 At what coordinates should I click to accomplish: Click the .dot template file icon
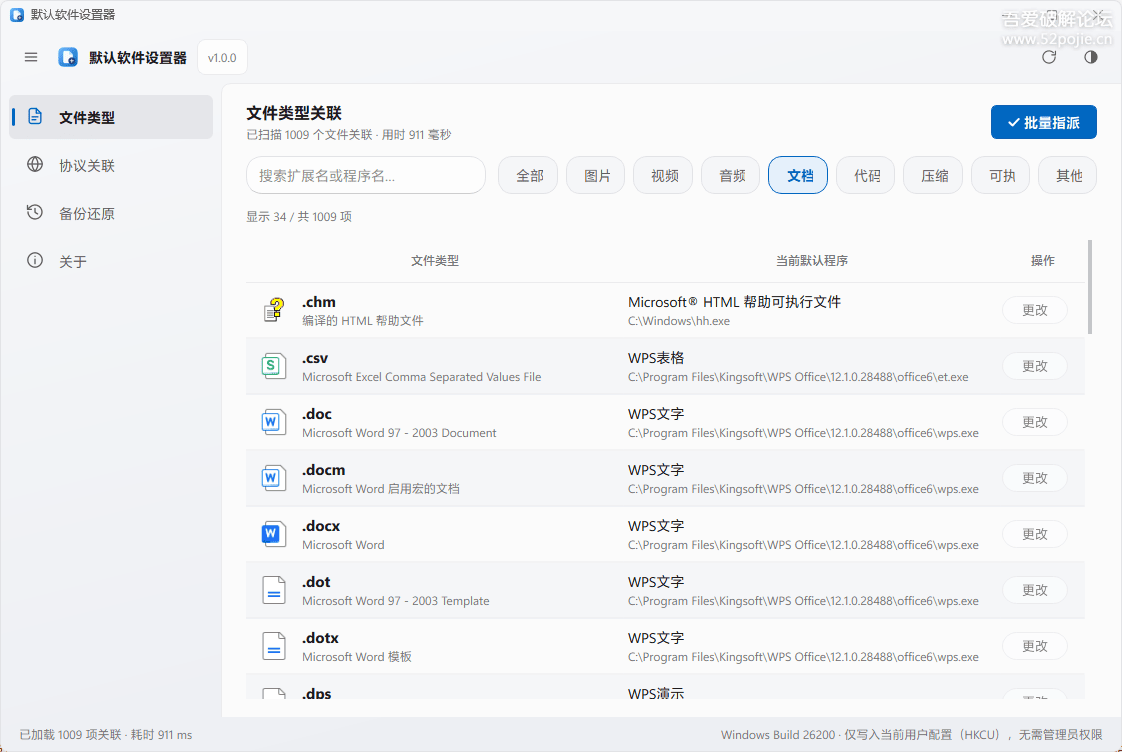coord(273,590)
